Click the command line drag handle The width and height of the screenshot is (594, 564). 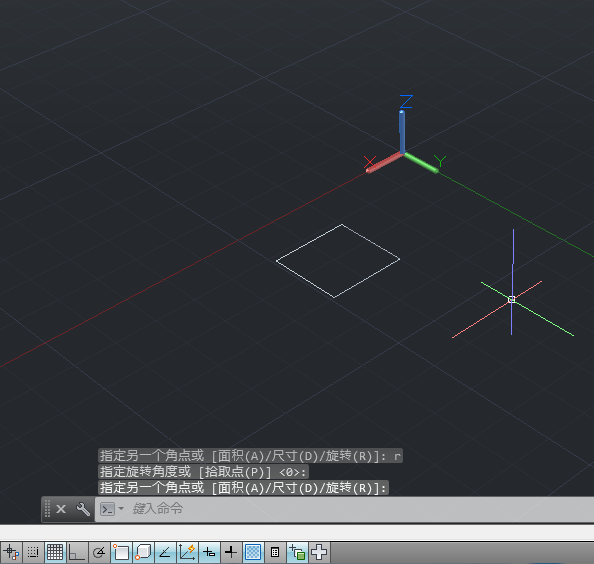tap(47, 509)
